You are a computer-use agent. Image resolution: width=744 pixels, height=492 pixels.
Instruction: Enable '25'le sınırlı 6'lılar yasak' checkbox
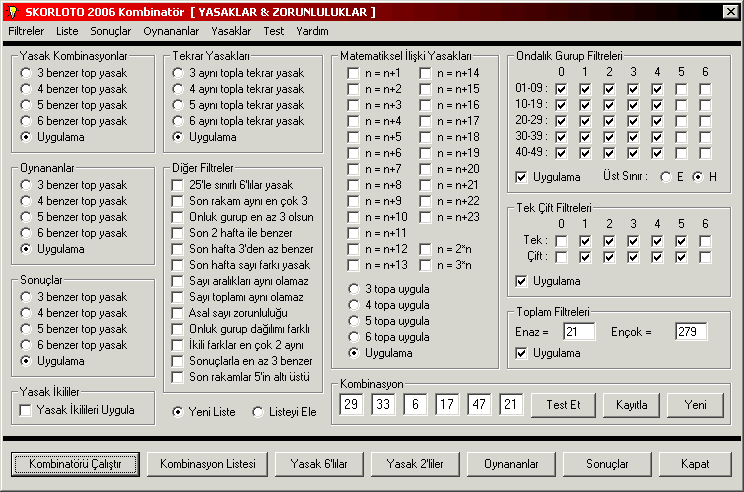[x=179, y=185]
